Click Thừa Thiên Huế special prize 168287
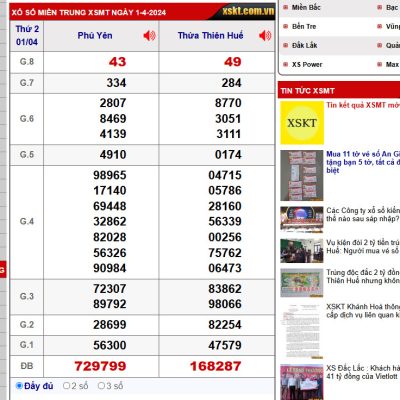 pyautogui.click(x=215, y=366)
